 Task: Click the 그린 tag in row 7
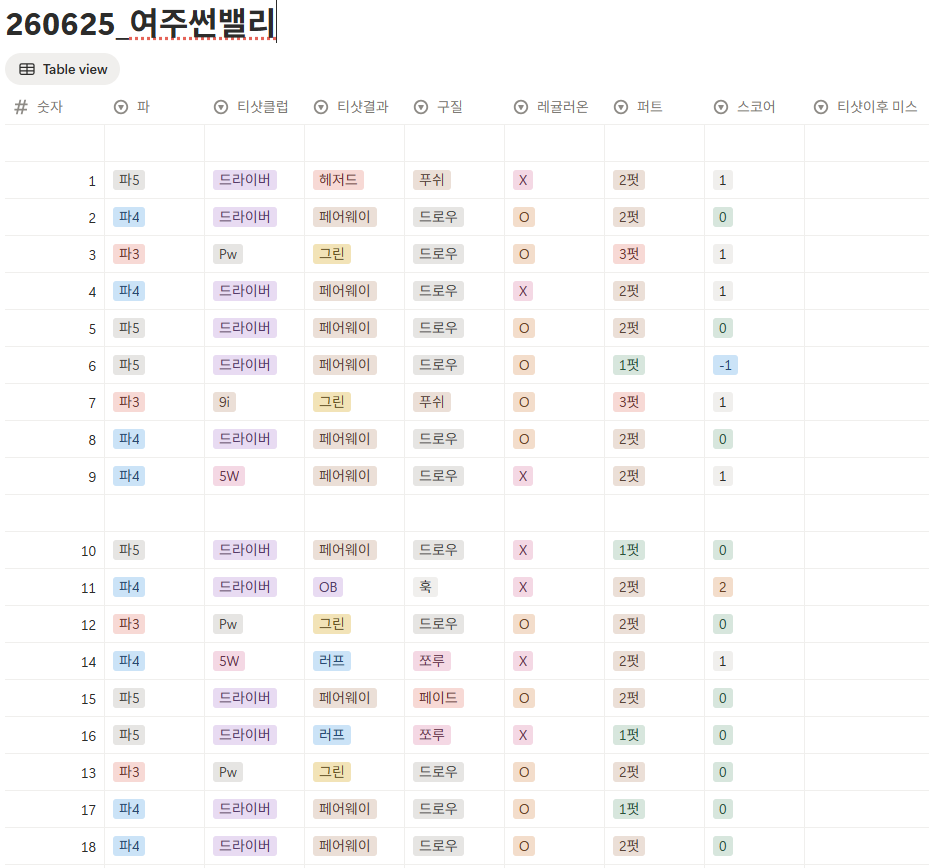(x=332, y=402)
